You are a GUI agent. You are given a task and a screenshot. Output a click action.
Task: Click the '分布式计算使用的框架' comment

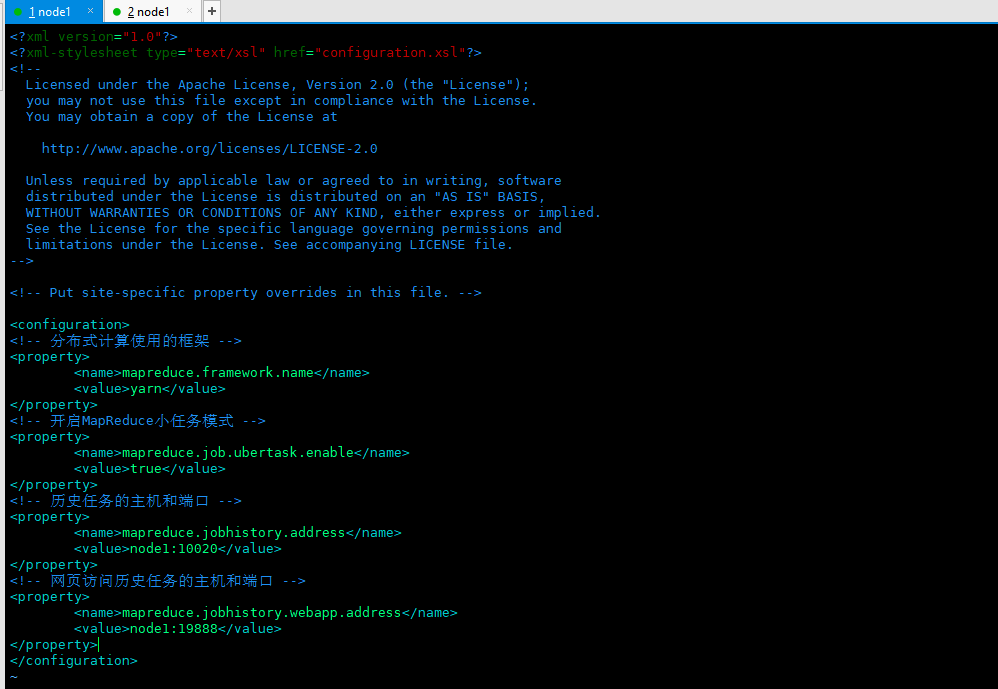point(126,341)
